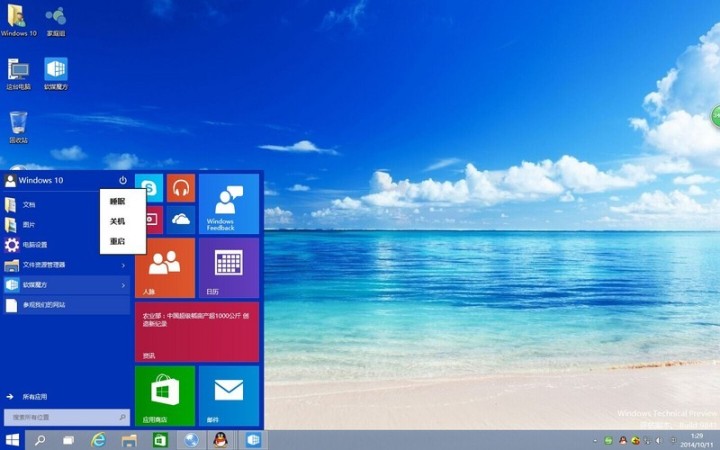Open the 邮件 Mail tile
The width and height of the screenshot is (720, 450).
(229, 396)
